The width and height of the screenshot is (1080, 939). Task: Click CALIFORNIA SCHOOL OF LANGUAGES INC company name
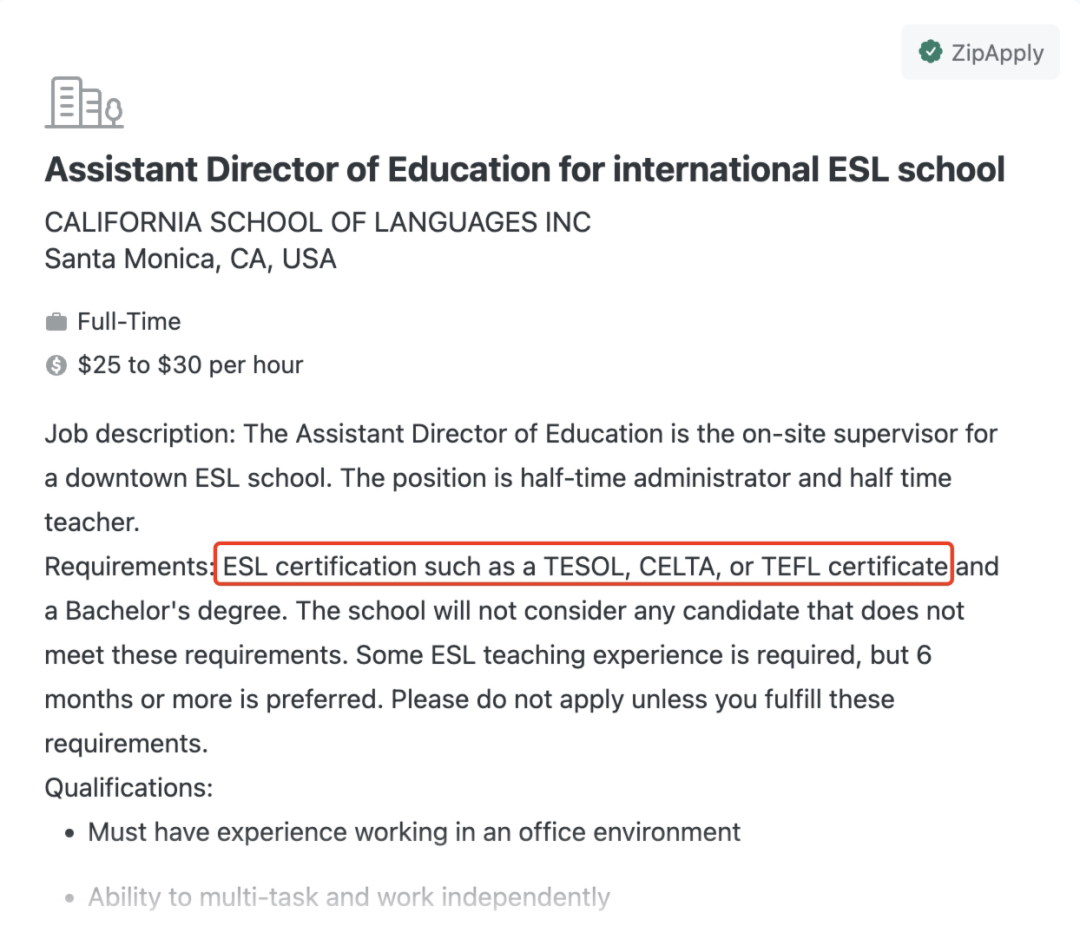click(318, 223)
